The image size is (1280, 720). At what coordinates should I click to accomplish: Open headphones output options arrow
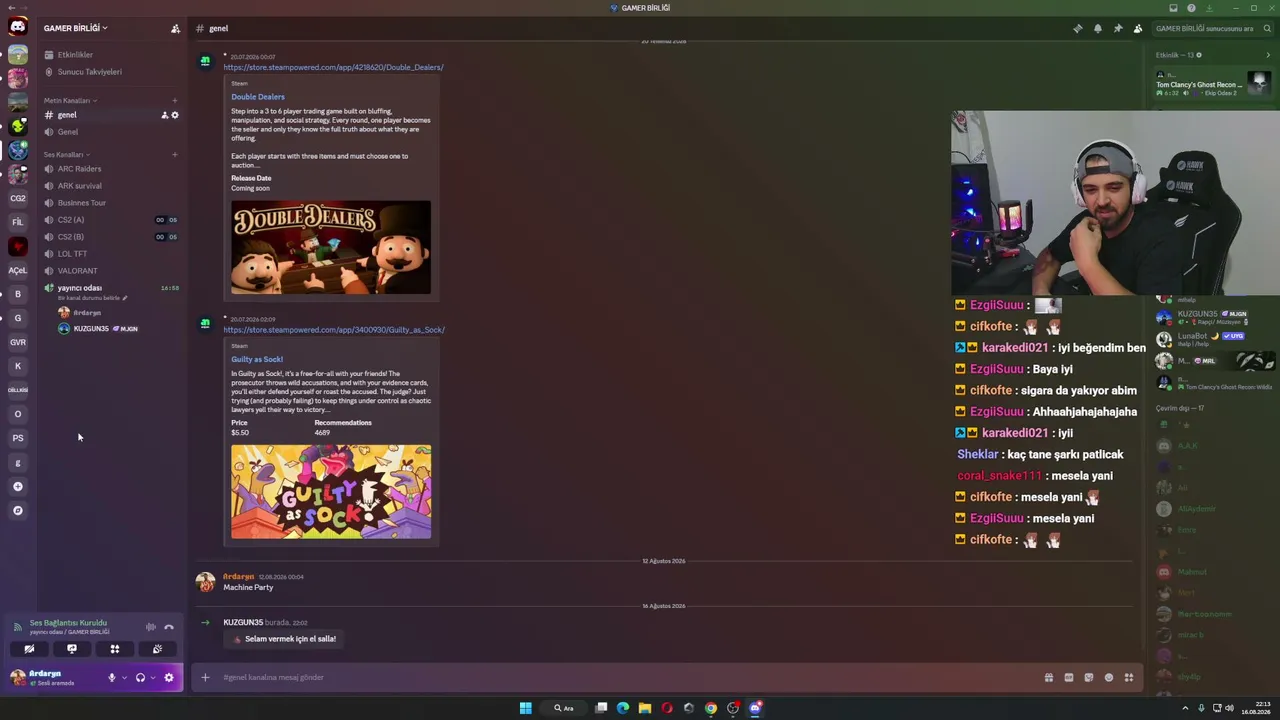coord(152,677)
